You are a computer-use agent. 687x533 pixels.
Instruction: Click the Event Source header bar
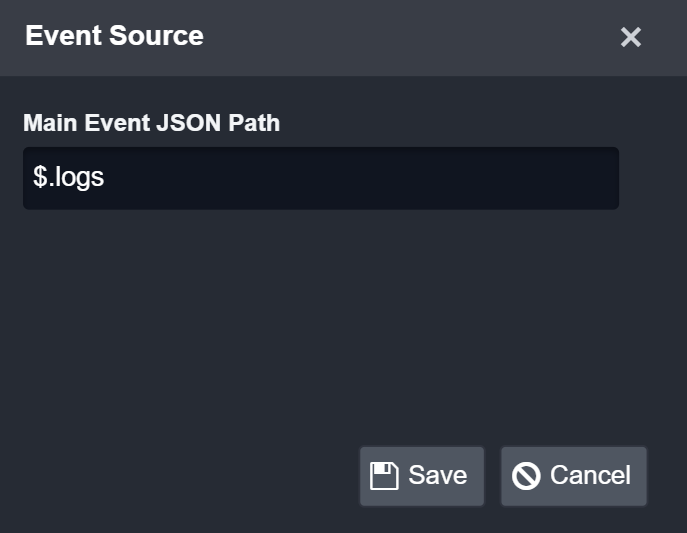click(x=400, y=38)
